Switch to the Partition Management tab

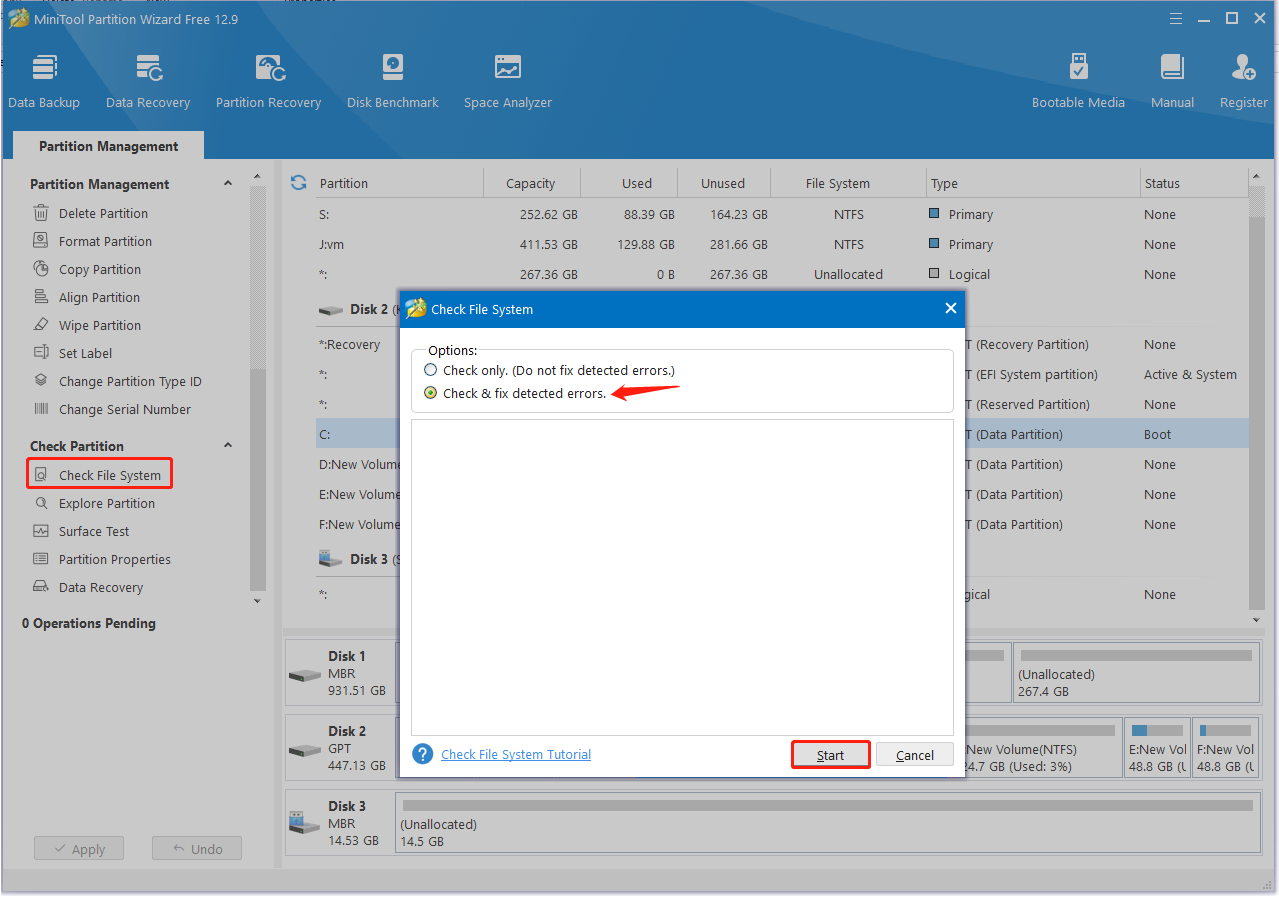[x=108, y=146]
